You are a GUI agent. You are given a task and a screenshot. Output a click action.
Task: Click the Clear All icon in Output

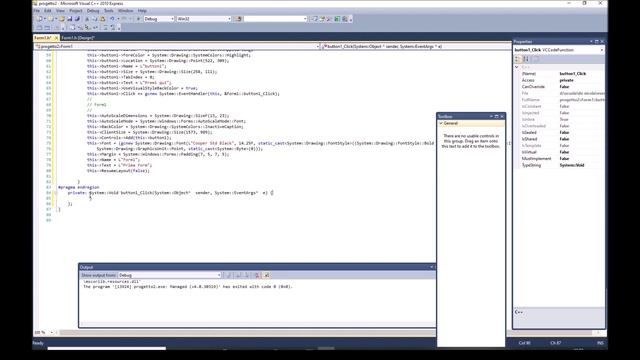click(257, 276)
